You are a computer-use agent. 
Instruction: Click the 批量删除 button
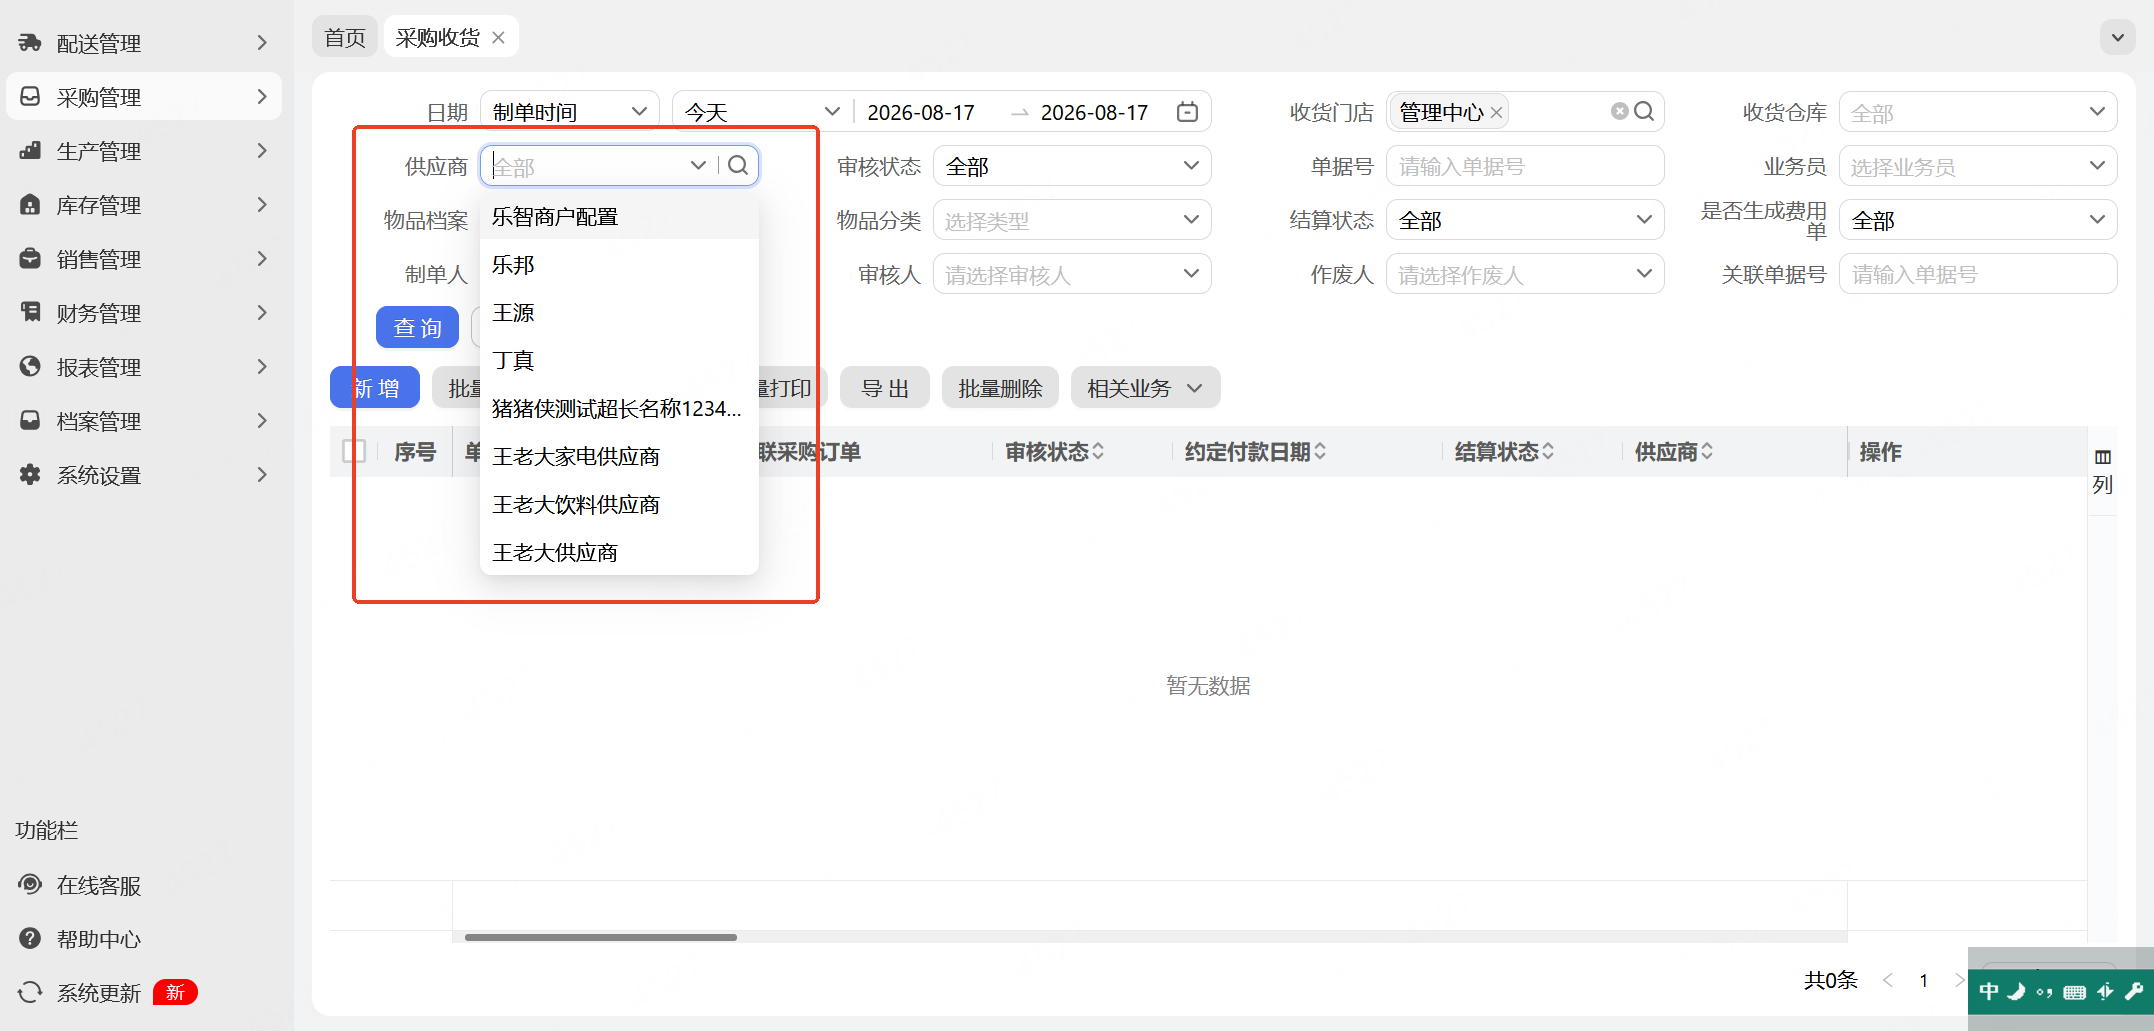point(1000,388)
